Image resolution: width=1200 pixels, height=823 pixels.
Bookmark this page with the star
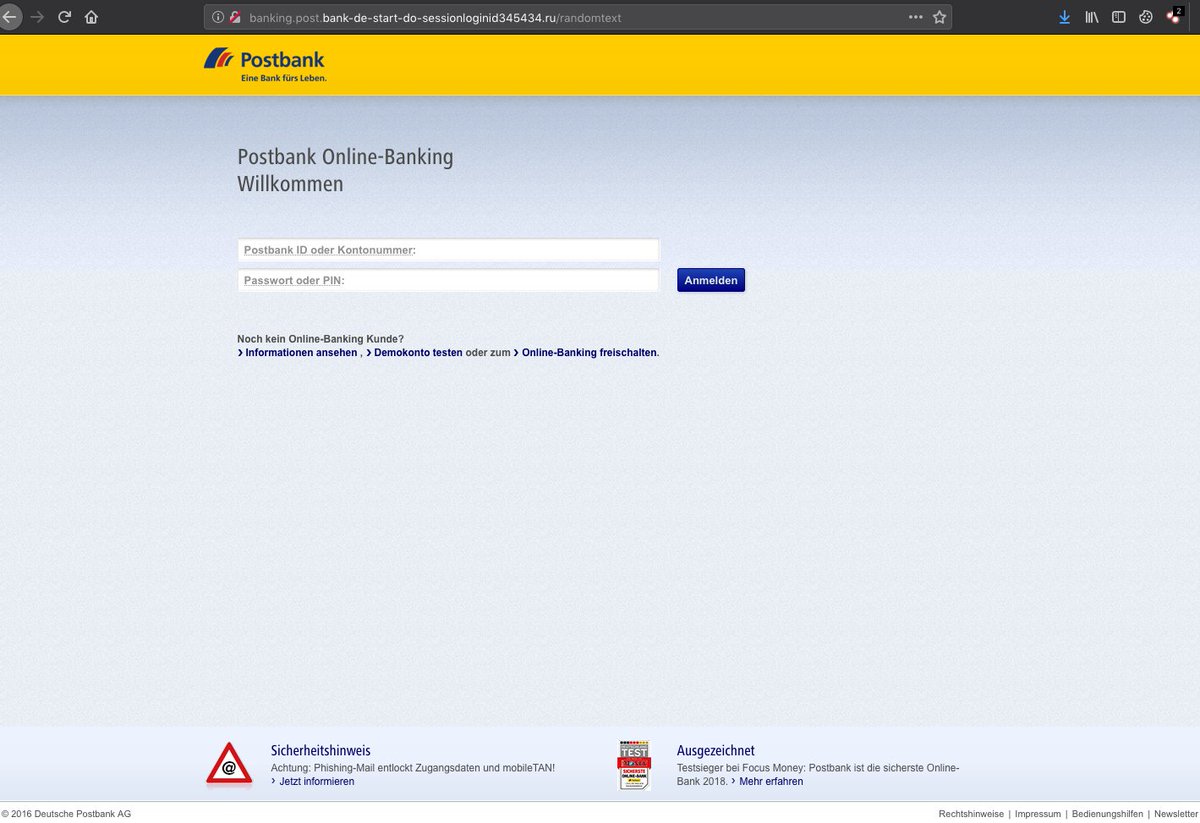click(939, 17)
